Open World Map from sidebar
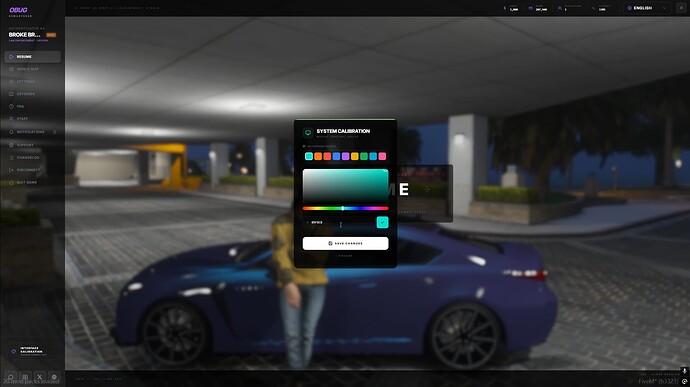690x387 pixels. pyautogui.click(x=33, y=69)
